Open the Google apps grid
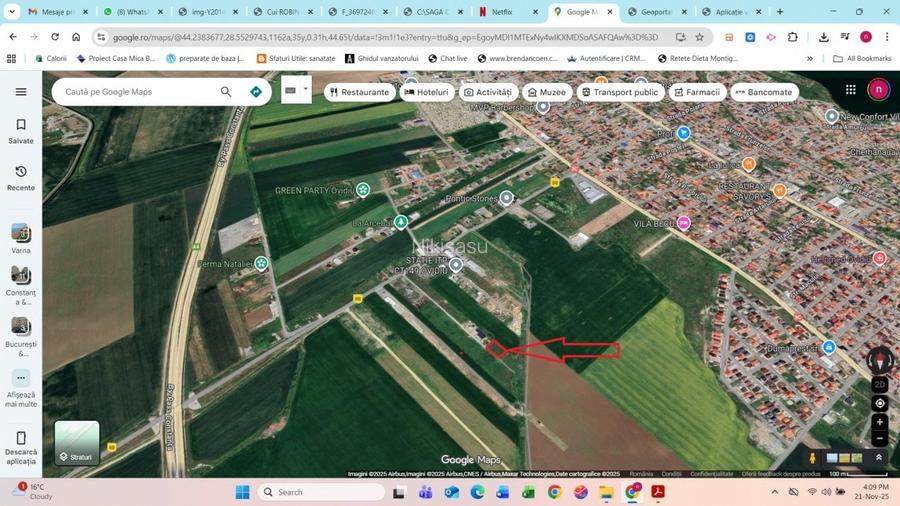This screenshot has width=900, height=506. (x=850, y=90)
